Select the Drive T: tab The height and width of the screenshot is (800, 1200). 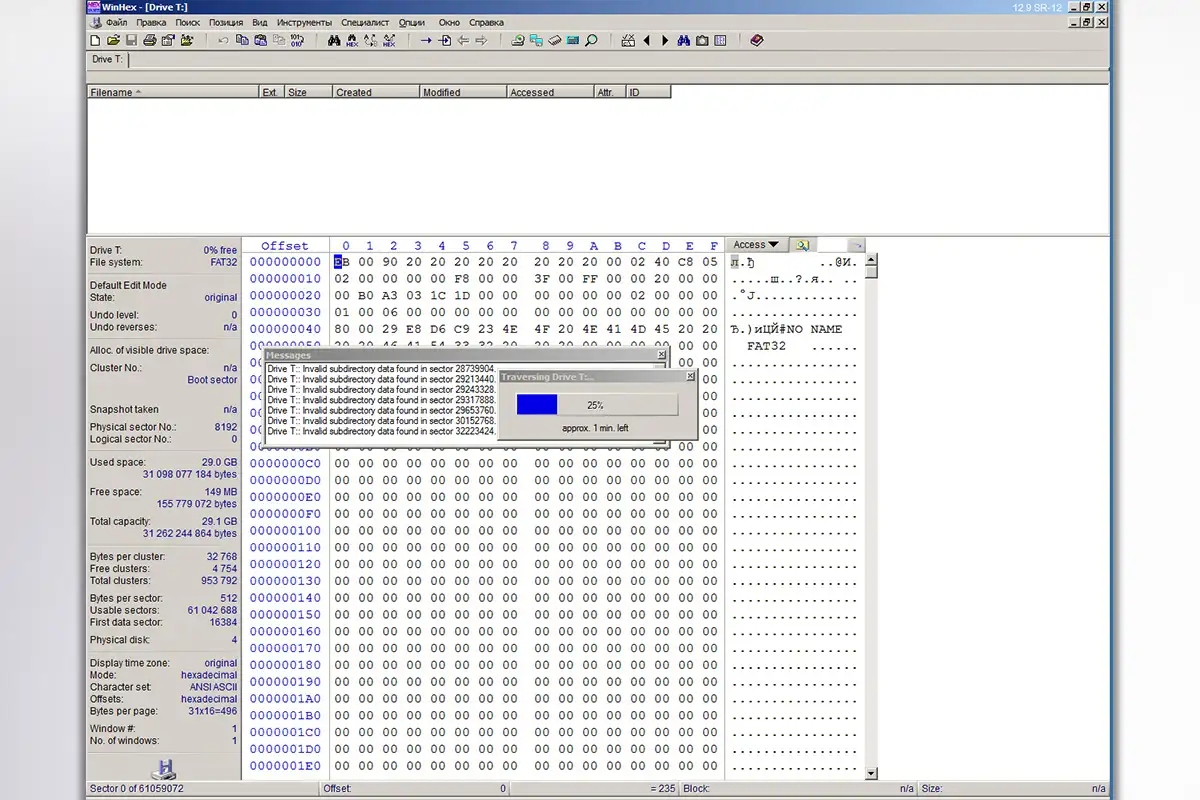click(x=108, y=60)
